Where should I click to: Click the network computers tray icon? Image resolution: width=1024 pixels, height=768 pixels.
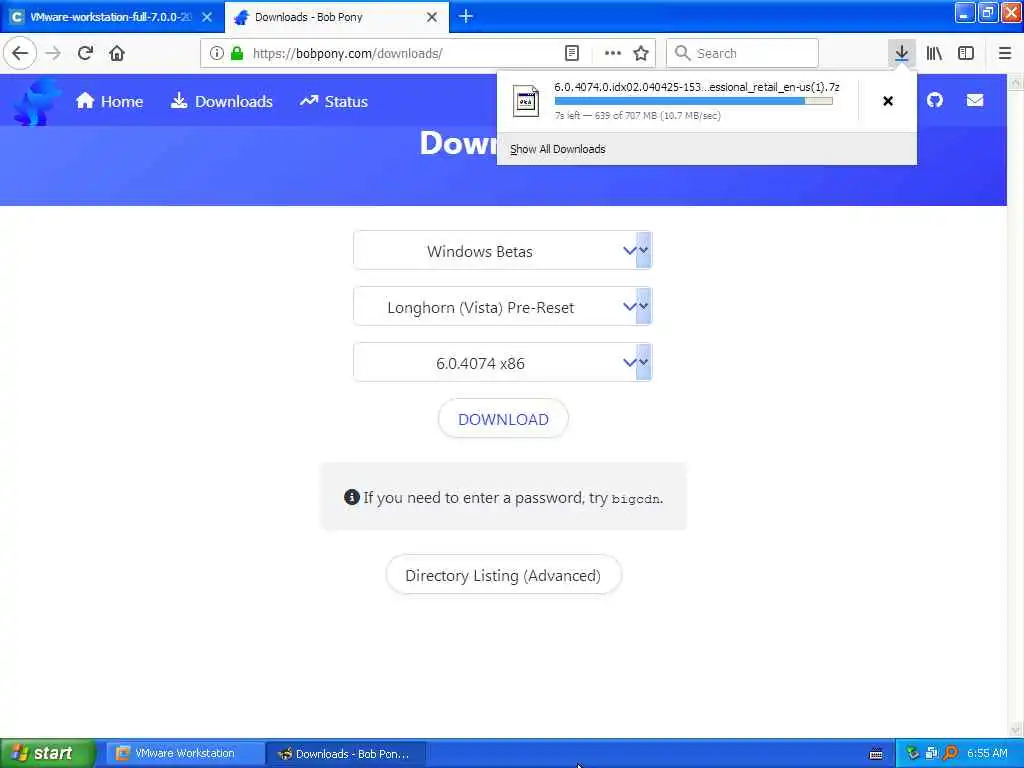pos(931,753)
